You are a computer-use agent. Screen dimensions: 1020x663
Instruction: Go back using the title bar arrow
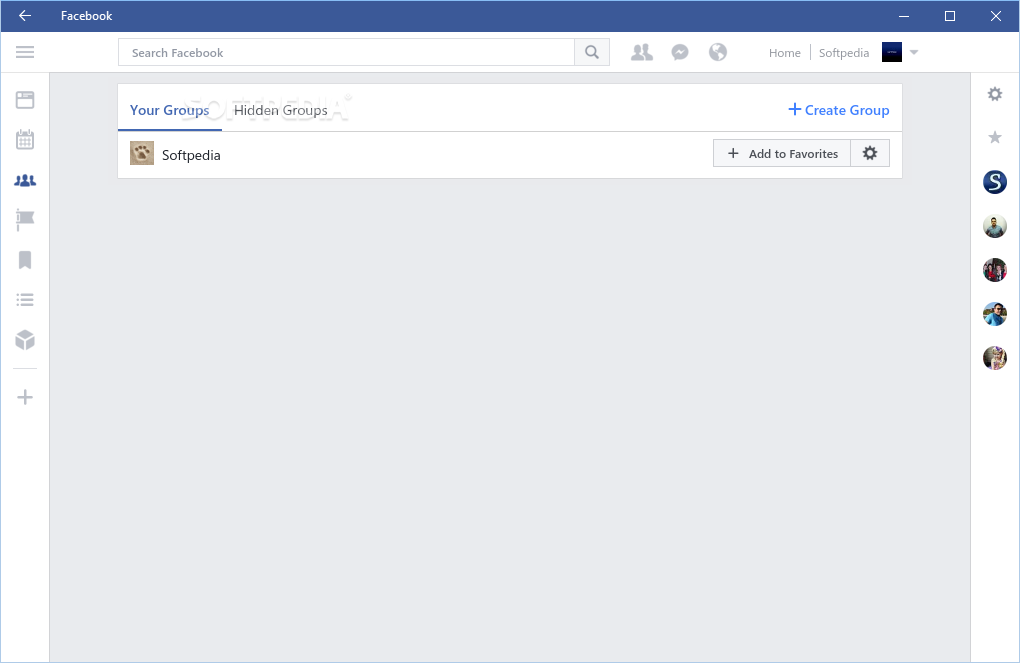(x=25, y=16)
